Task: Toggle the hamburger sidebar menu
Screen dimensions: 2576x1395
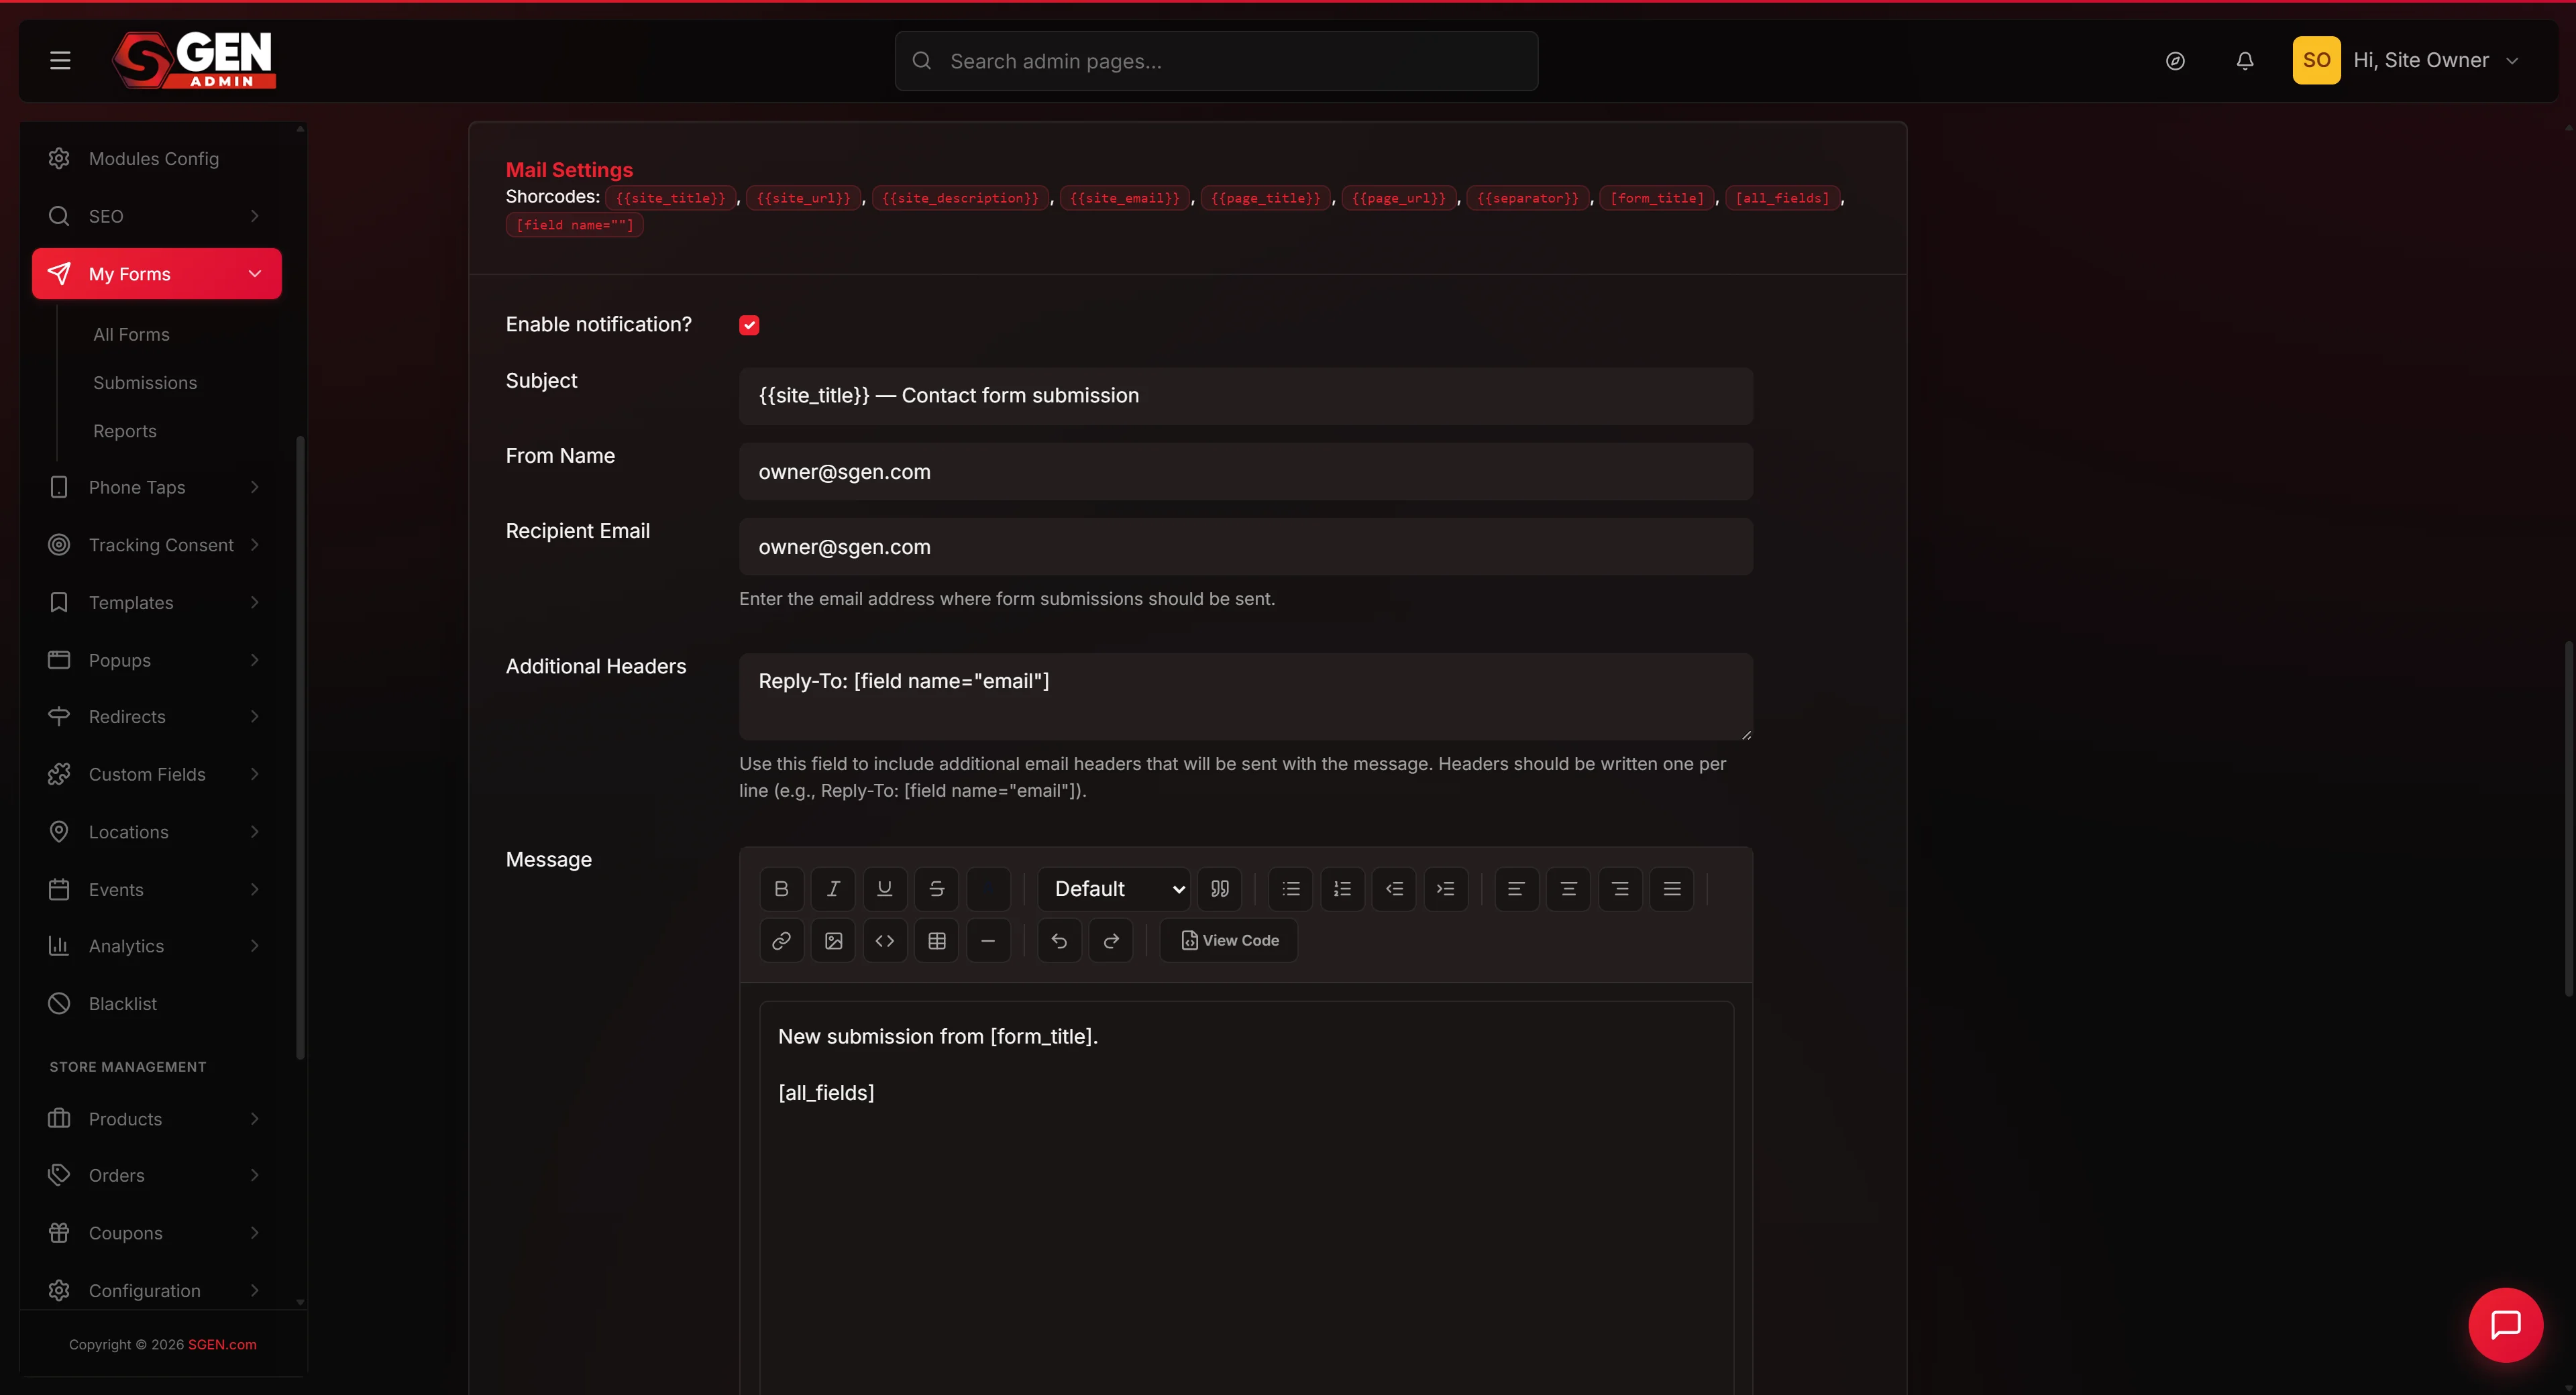Action: (60, 61)
